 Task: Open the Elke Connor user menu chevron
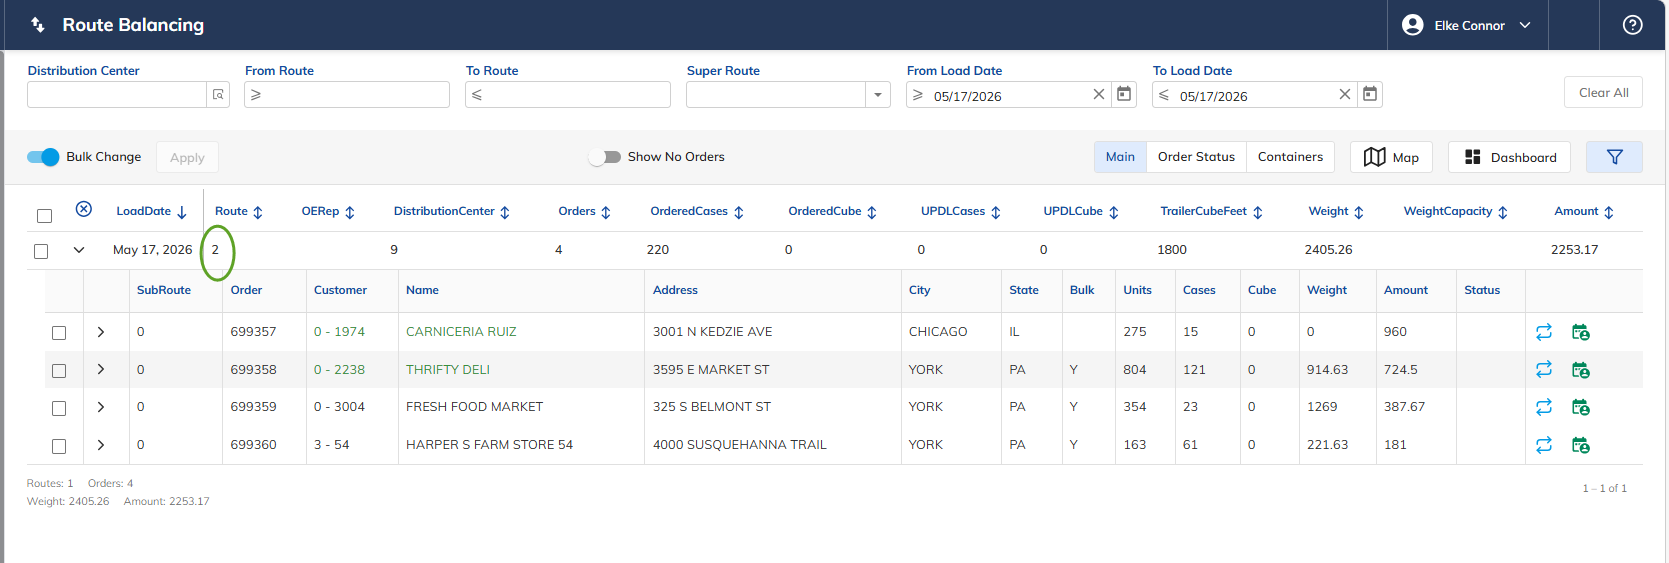pyautogui.click(x=1525, y=25)
